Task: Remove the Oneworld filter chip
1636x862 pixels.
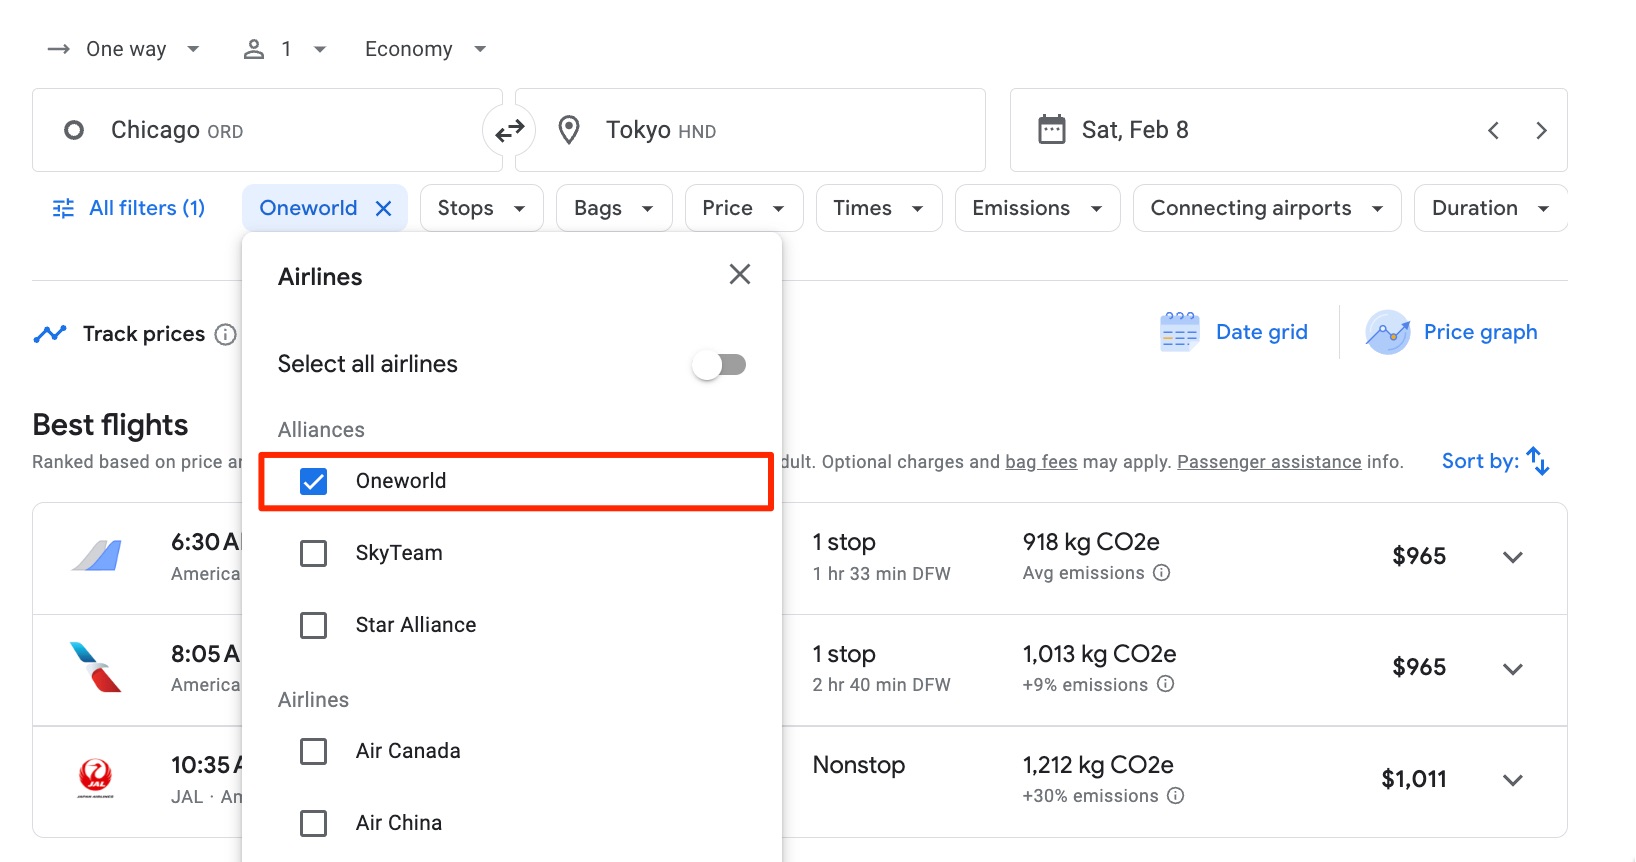Action: click(383, 208)
